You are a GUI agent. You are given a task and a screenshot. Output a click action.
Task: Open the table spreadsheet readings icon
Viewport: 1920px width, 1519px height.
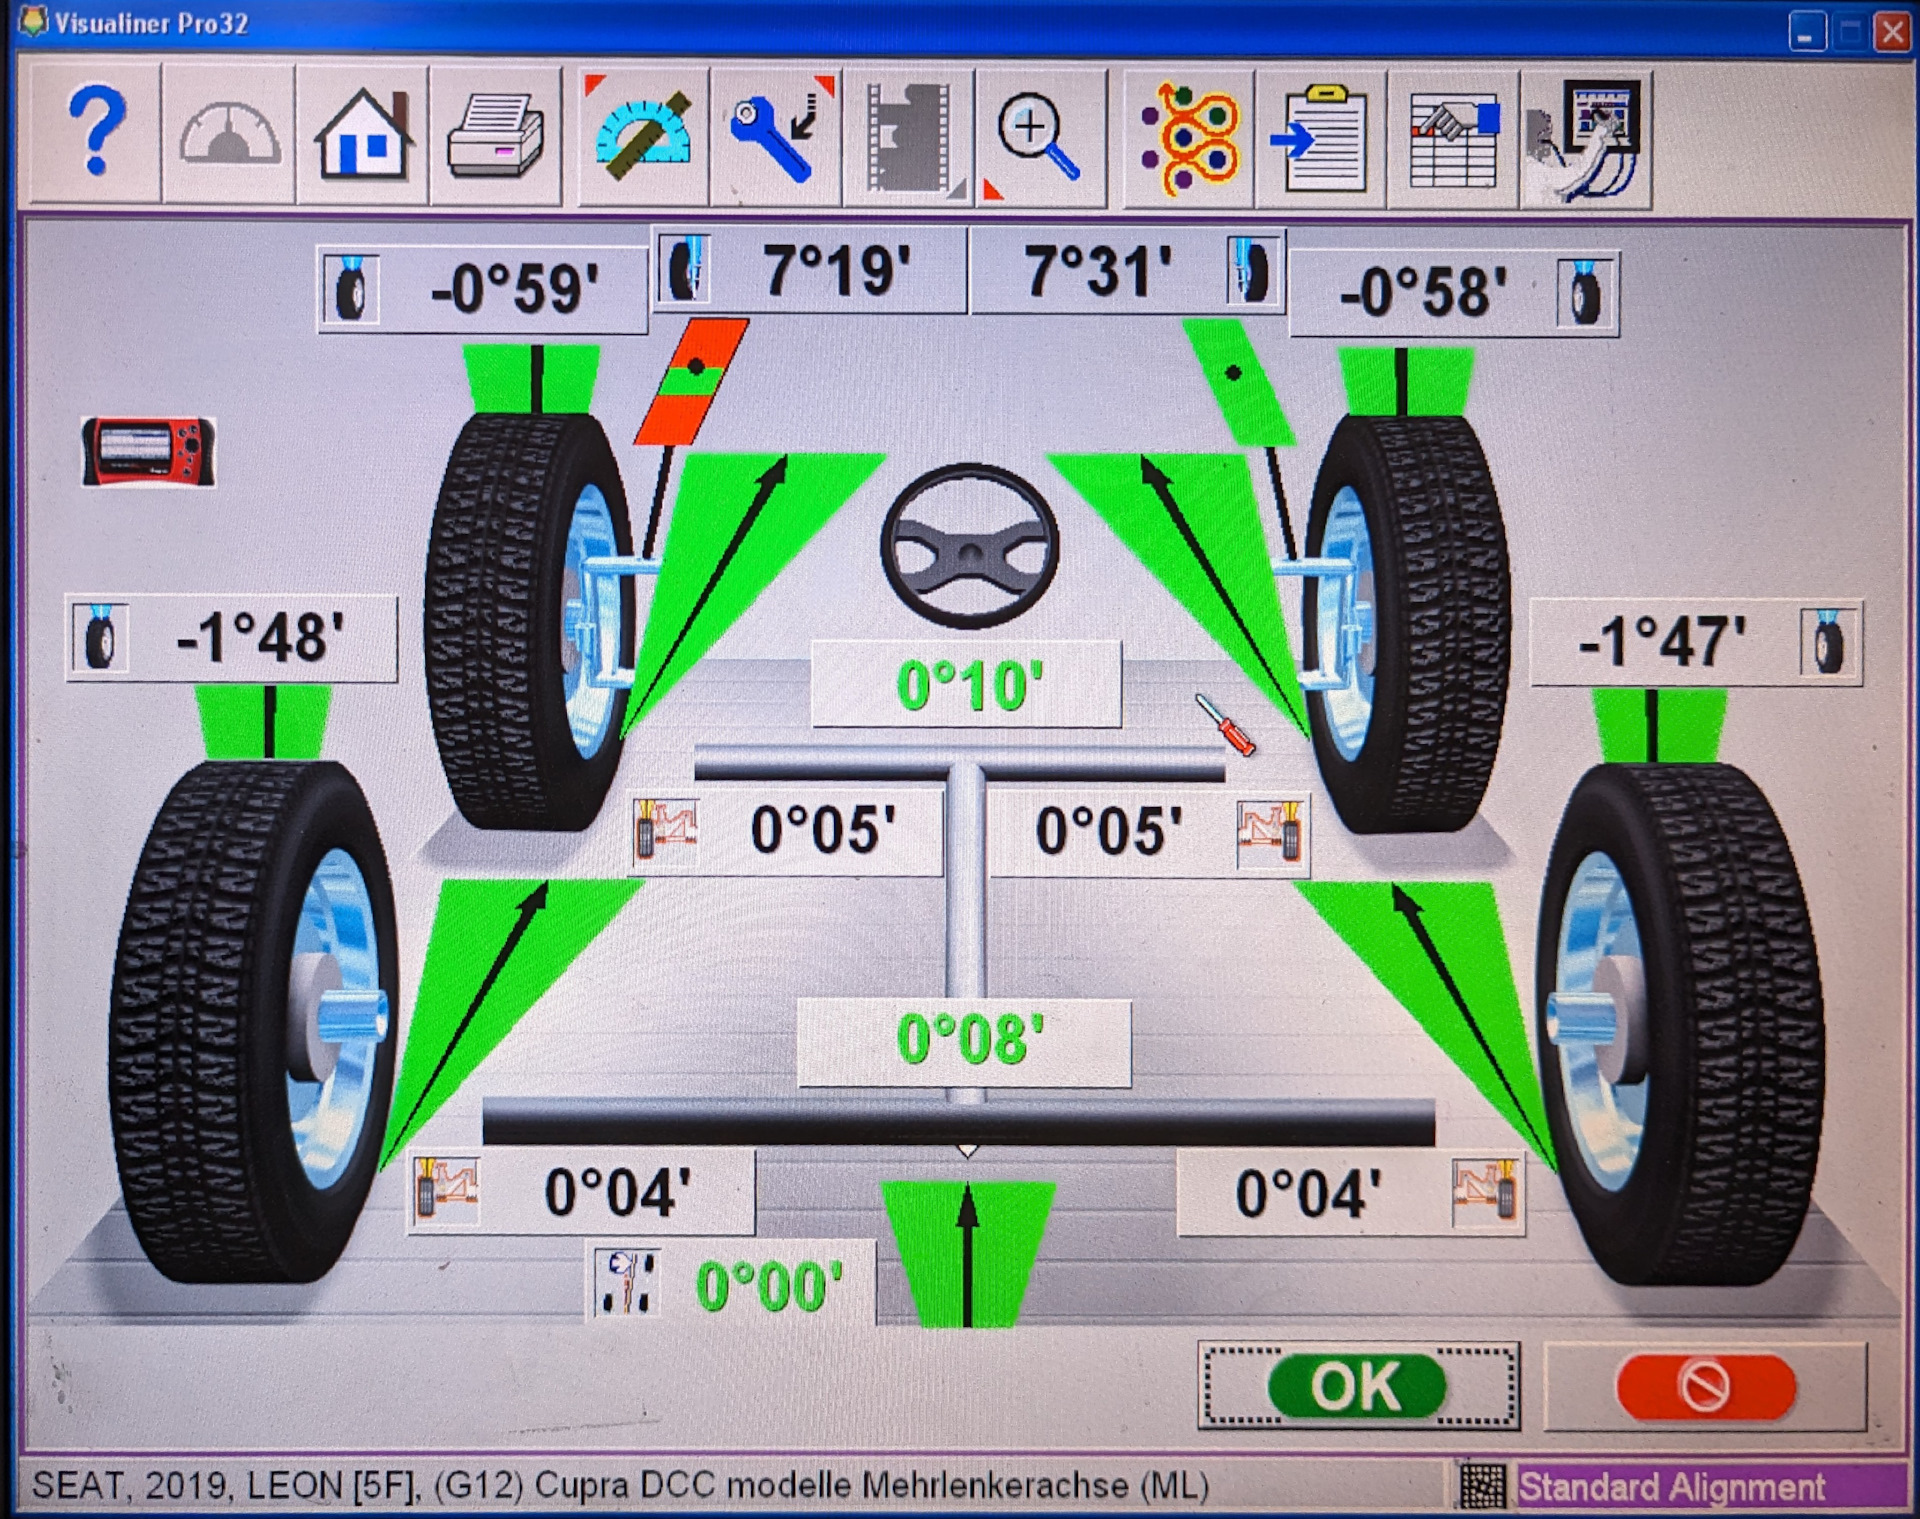(1453, 140)
